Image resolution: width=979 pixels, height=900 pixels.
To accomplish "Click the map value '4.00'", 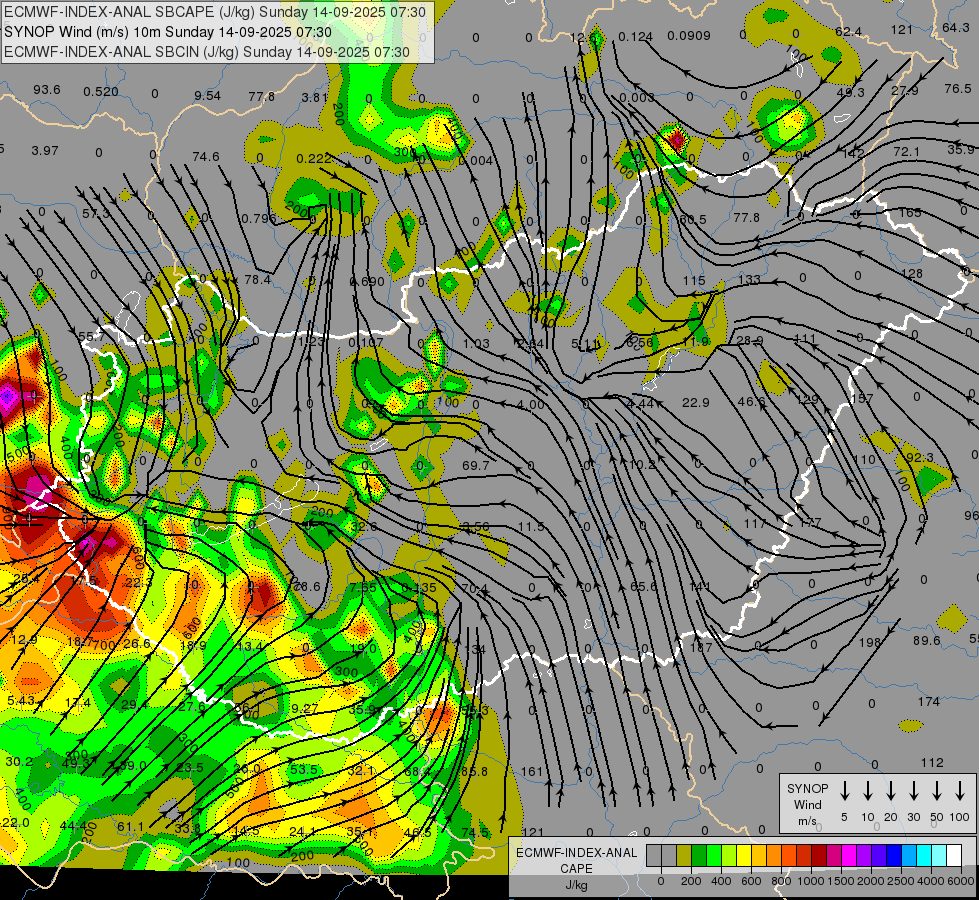I will (531, 405).
